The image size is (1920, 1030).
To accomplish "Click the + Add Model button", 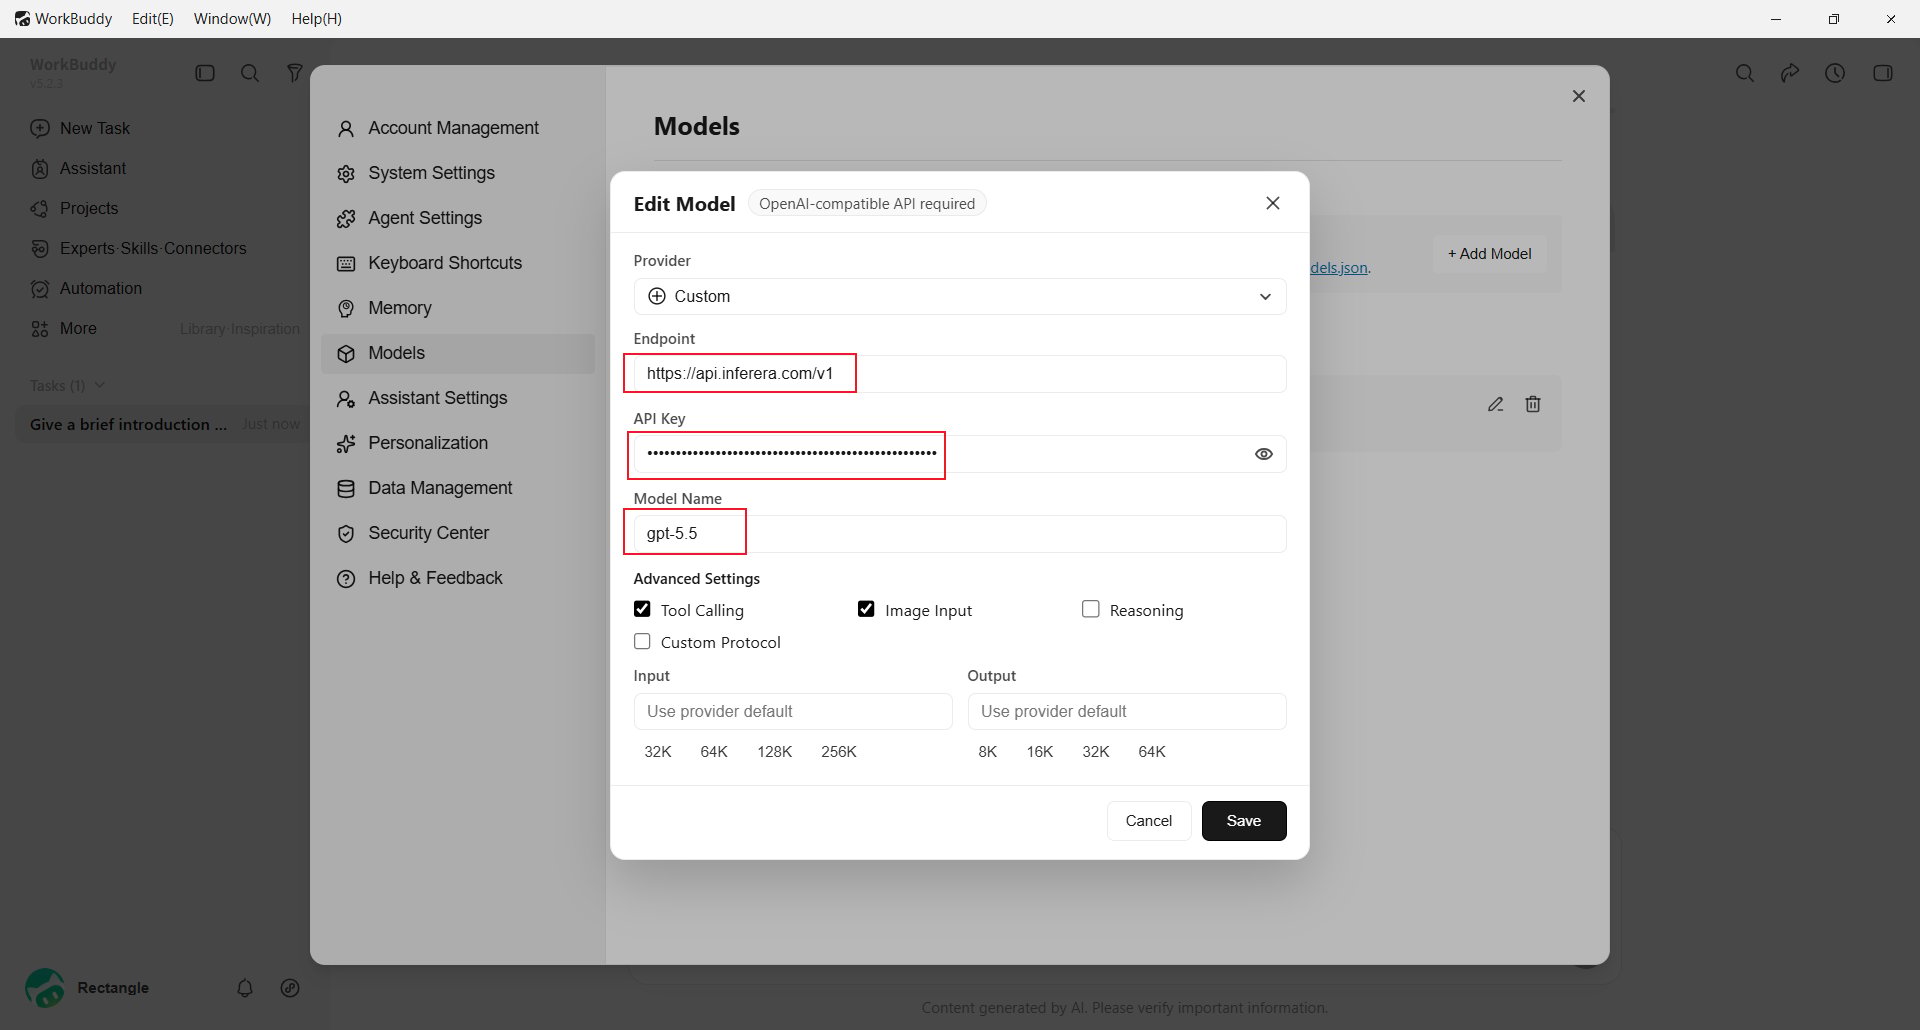I will pos(1490,254).
